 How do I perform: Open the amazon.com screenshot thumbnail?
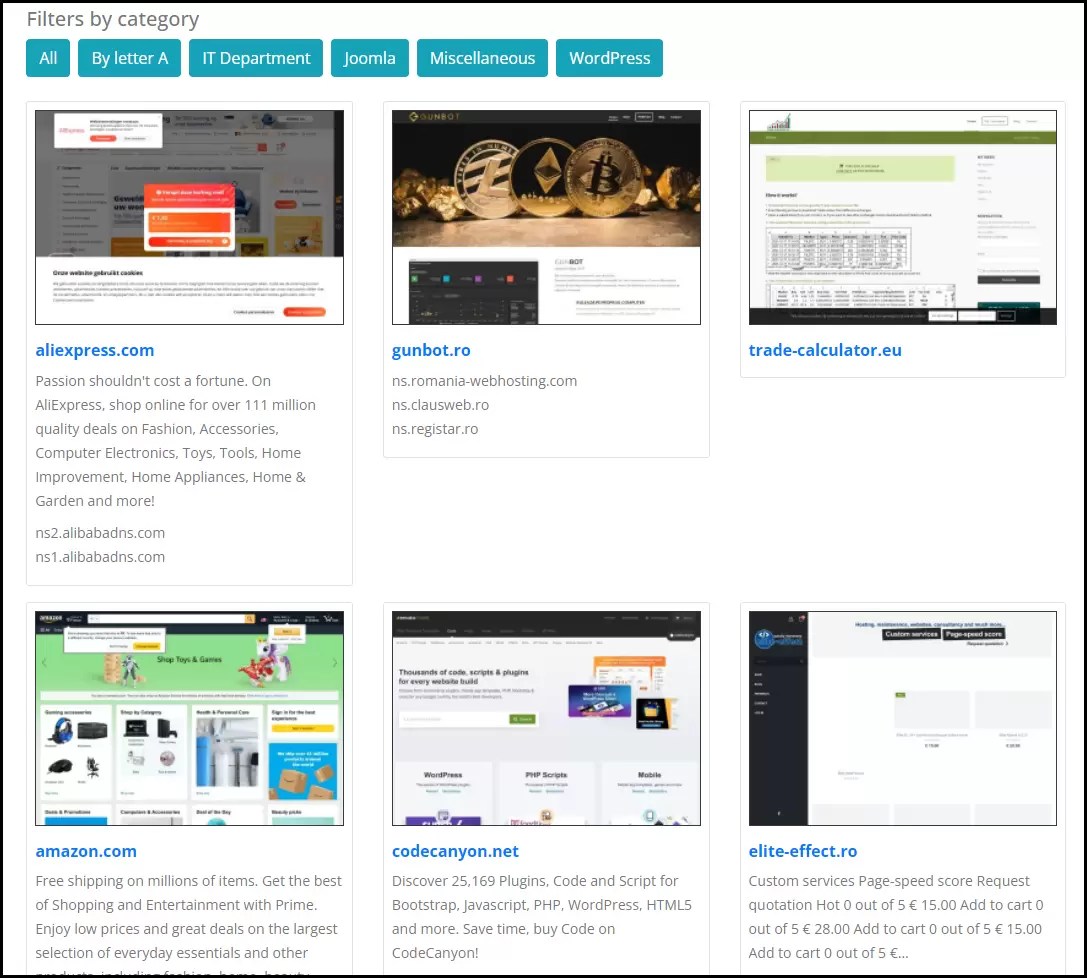point(189,718)
